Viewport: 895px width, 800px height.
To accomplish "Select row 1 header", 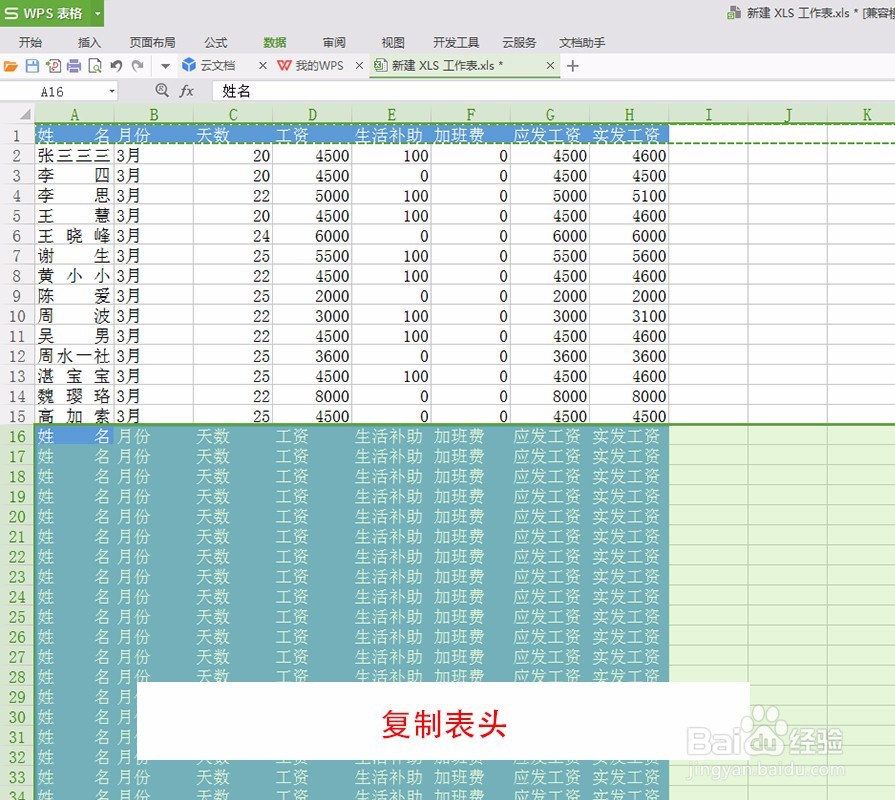I will coord(16,135).
